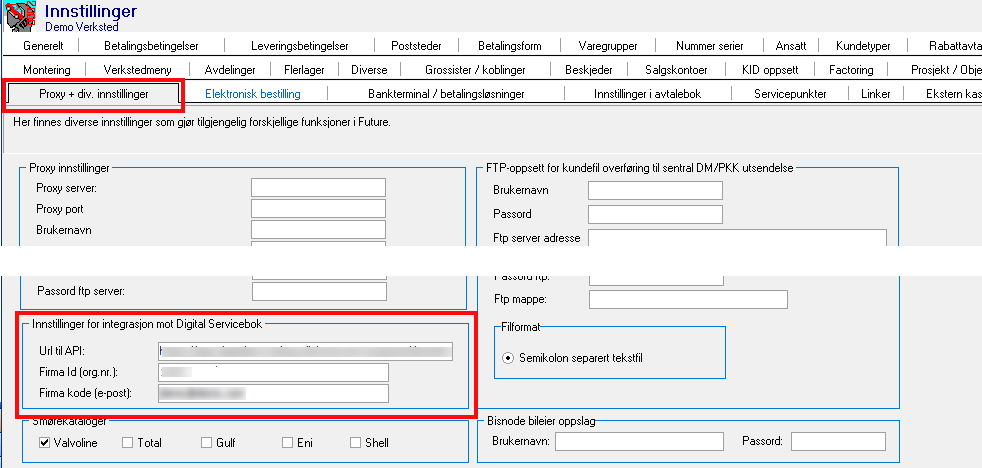Switch to Betalingsbetingelser tab

pos(152,46)
